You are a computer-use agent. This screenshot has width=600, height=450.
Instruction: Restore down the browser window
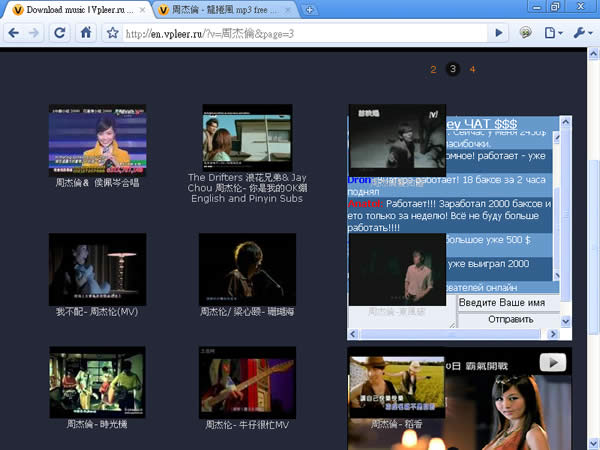(x=555, y=7)
